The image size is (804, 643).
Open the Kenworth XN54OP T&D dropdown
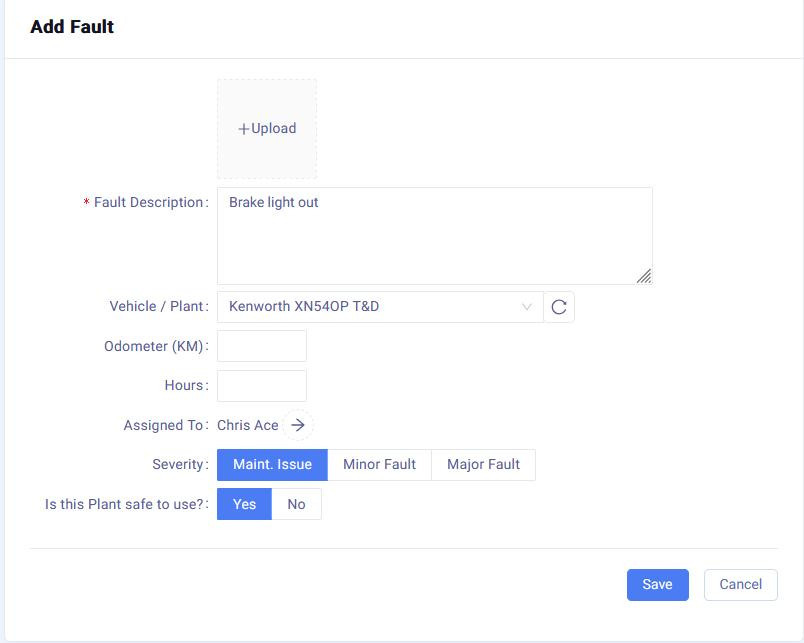click(370, 307)
